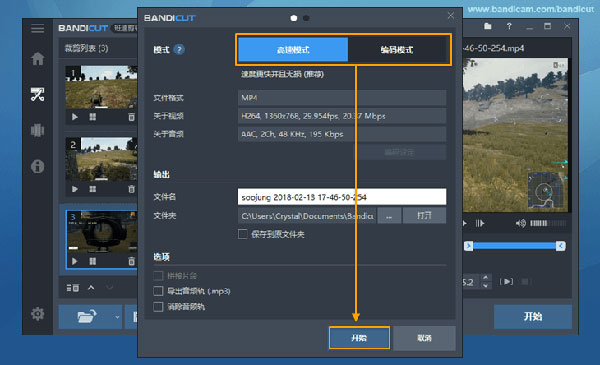
Task: Click the timeline start handle
Action: click(468, 246)
